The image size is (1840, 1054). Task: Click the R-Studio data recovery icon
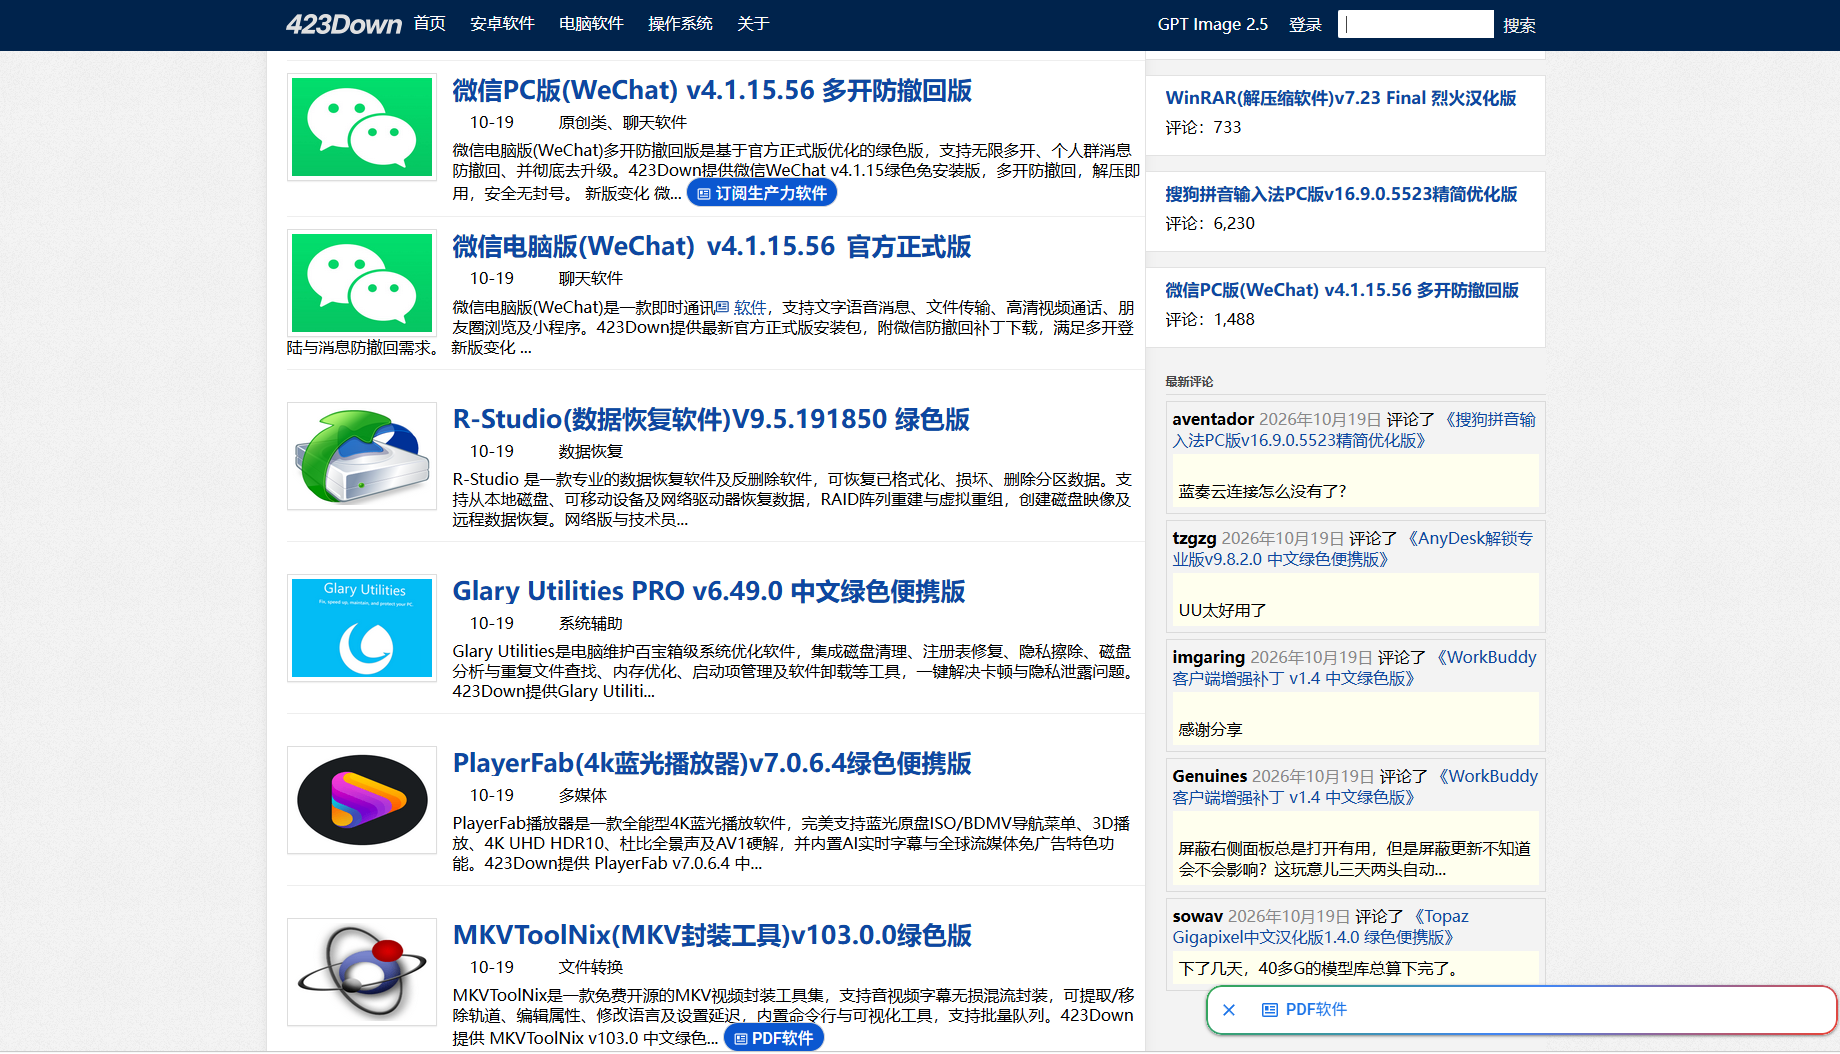[x=362, y=456]
